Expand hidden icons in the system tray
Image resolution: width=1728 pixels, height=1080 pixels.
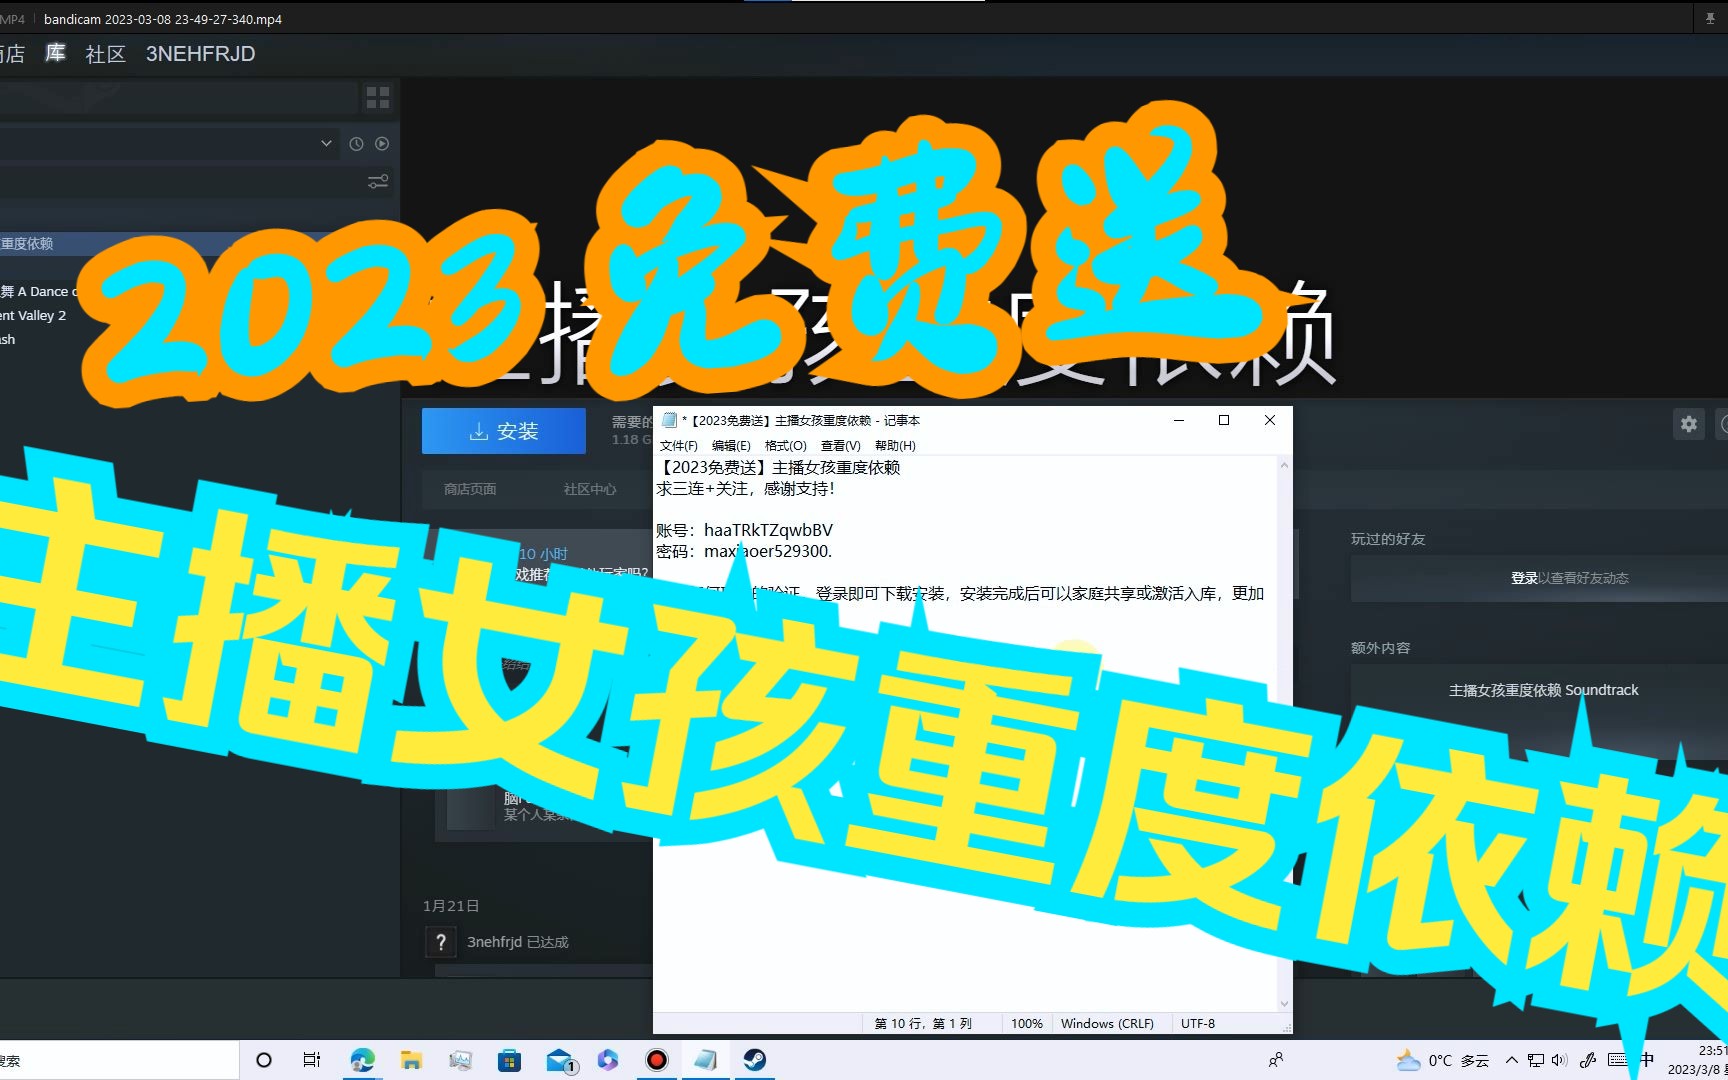(1511, 1060)
